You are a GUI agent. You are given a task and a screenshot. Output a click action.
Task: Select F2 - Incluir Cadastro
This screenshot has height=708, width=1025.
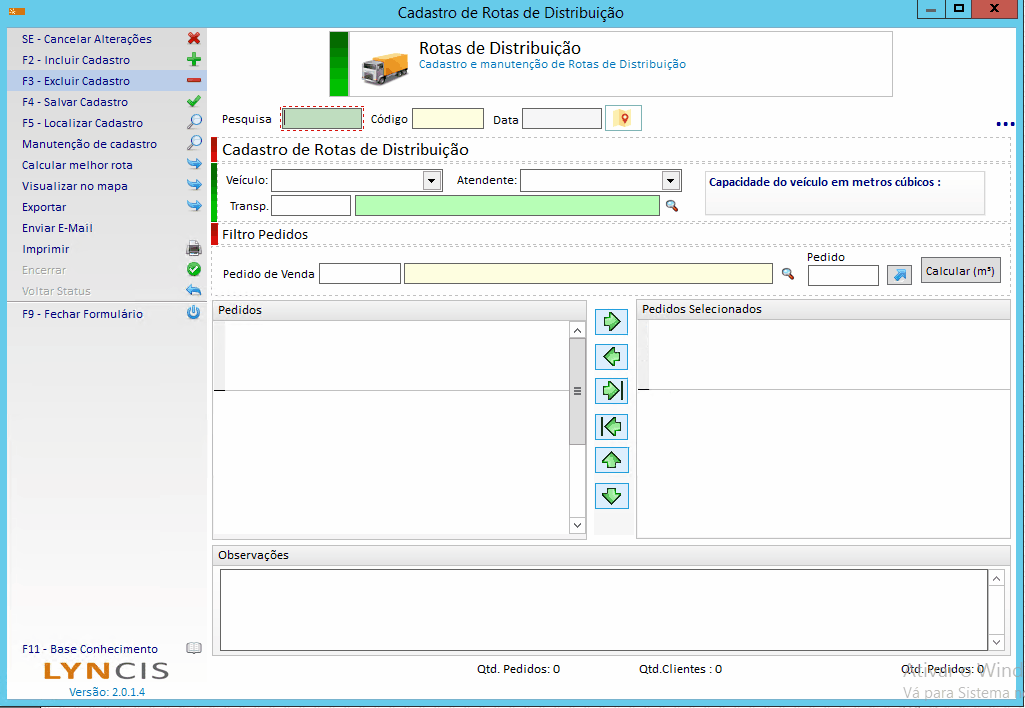(76, 60)
